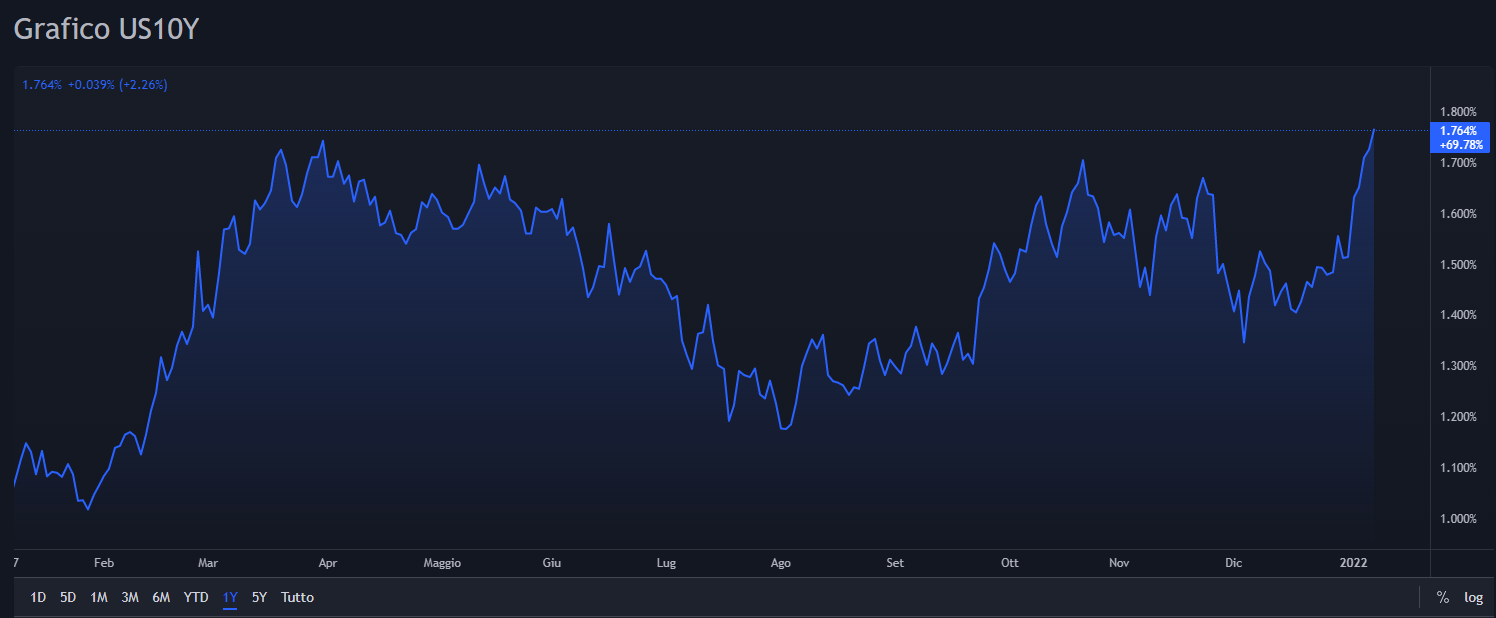Click the Apr time axis label

[328, 563]
